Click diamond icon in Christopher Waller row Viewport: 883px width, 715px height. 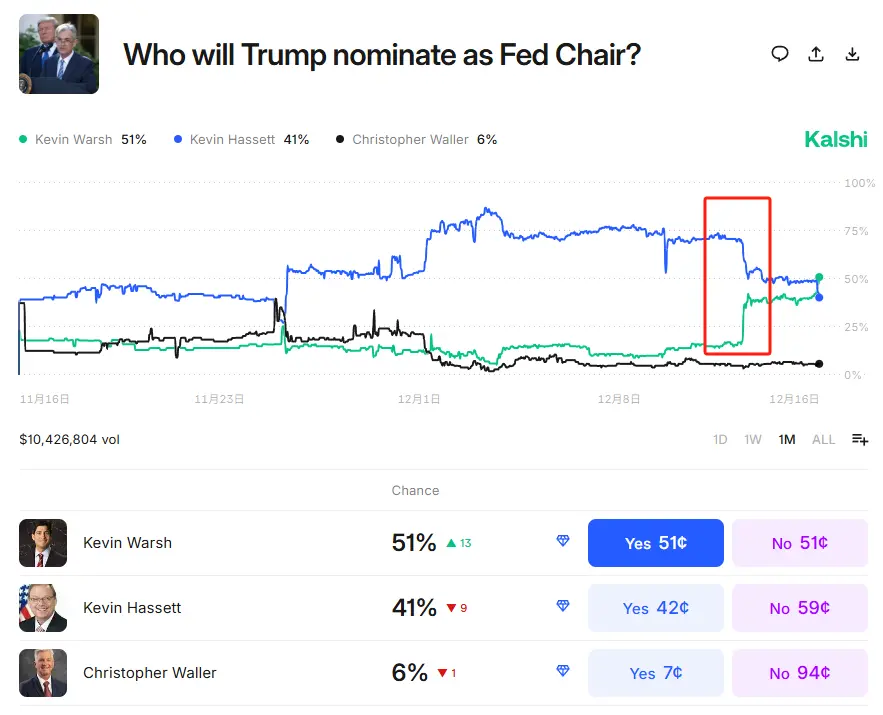pyautogui.click(x=563, y=671)
